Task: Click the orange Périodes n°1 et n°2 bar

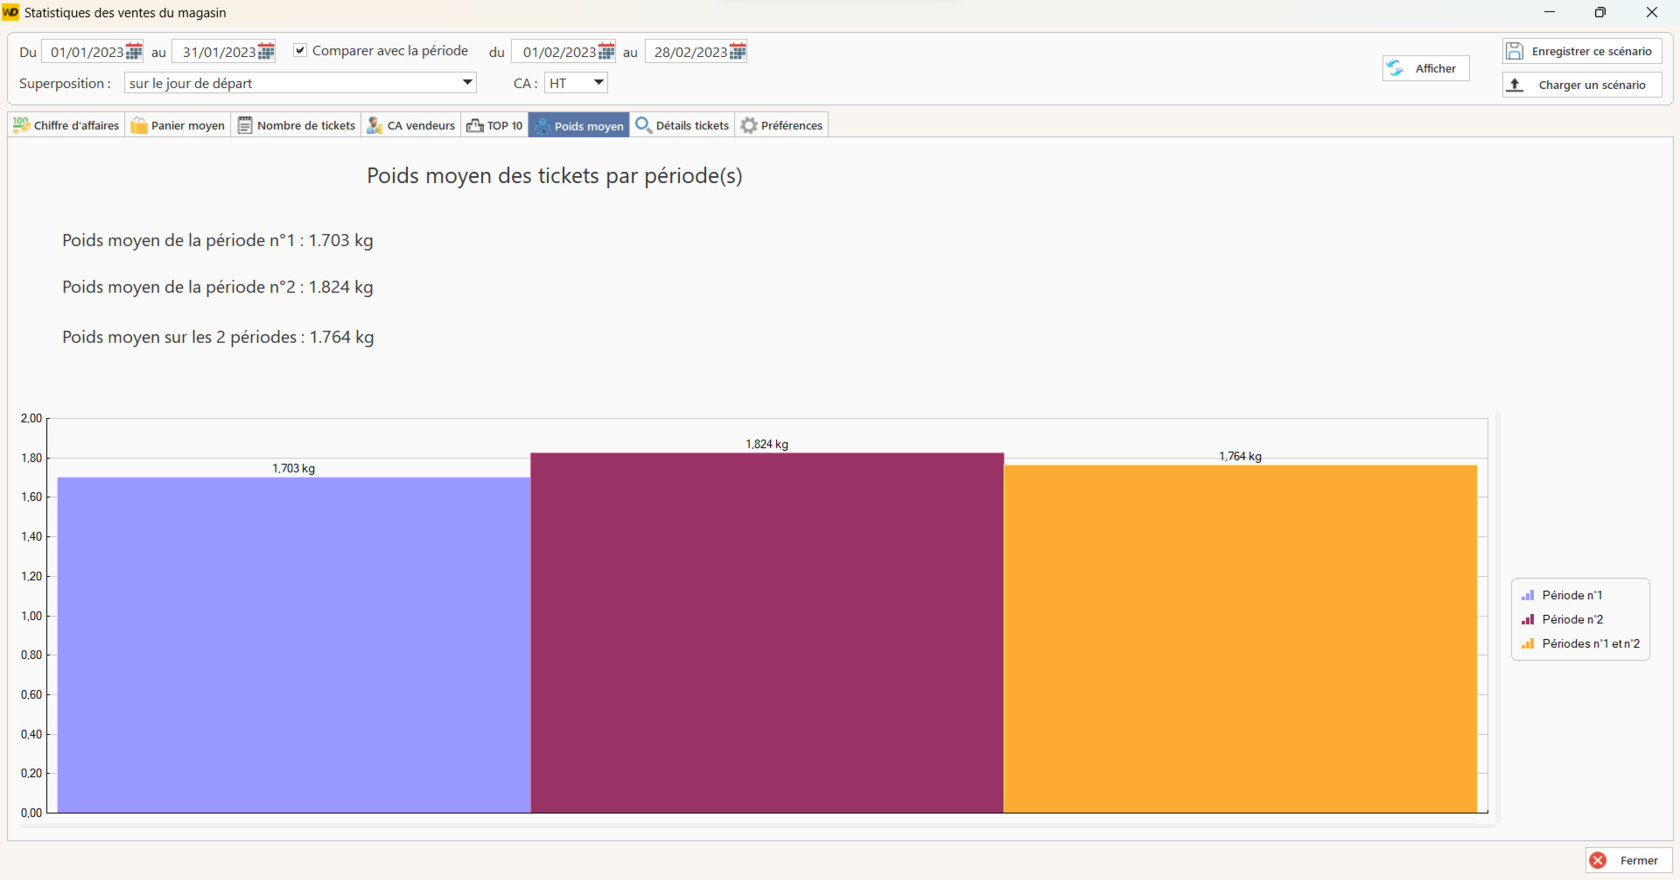Action: (1240, 640)
